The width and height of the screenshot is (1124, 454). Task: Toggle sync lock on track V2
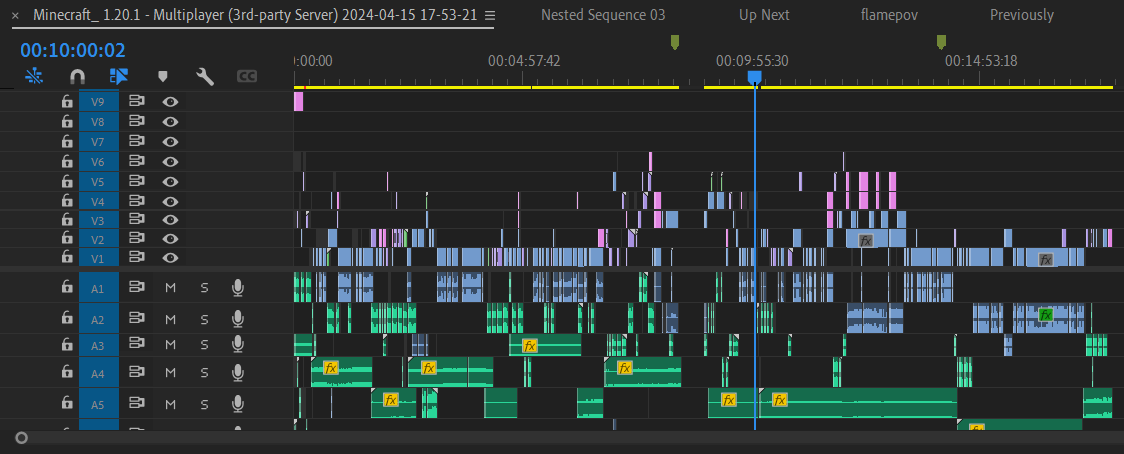(136, 238)
